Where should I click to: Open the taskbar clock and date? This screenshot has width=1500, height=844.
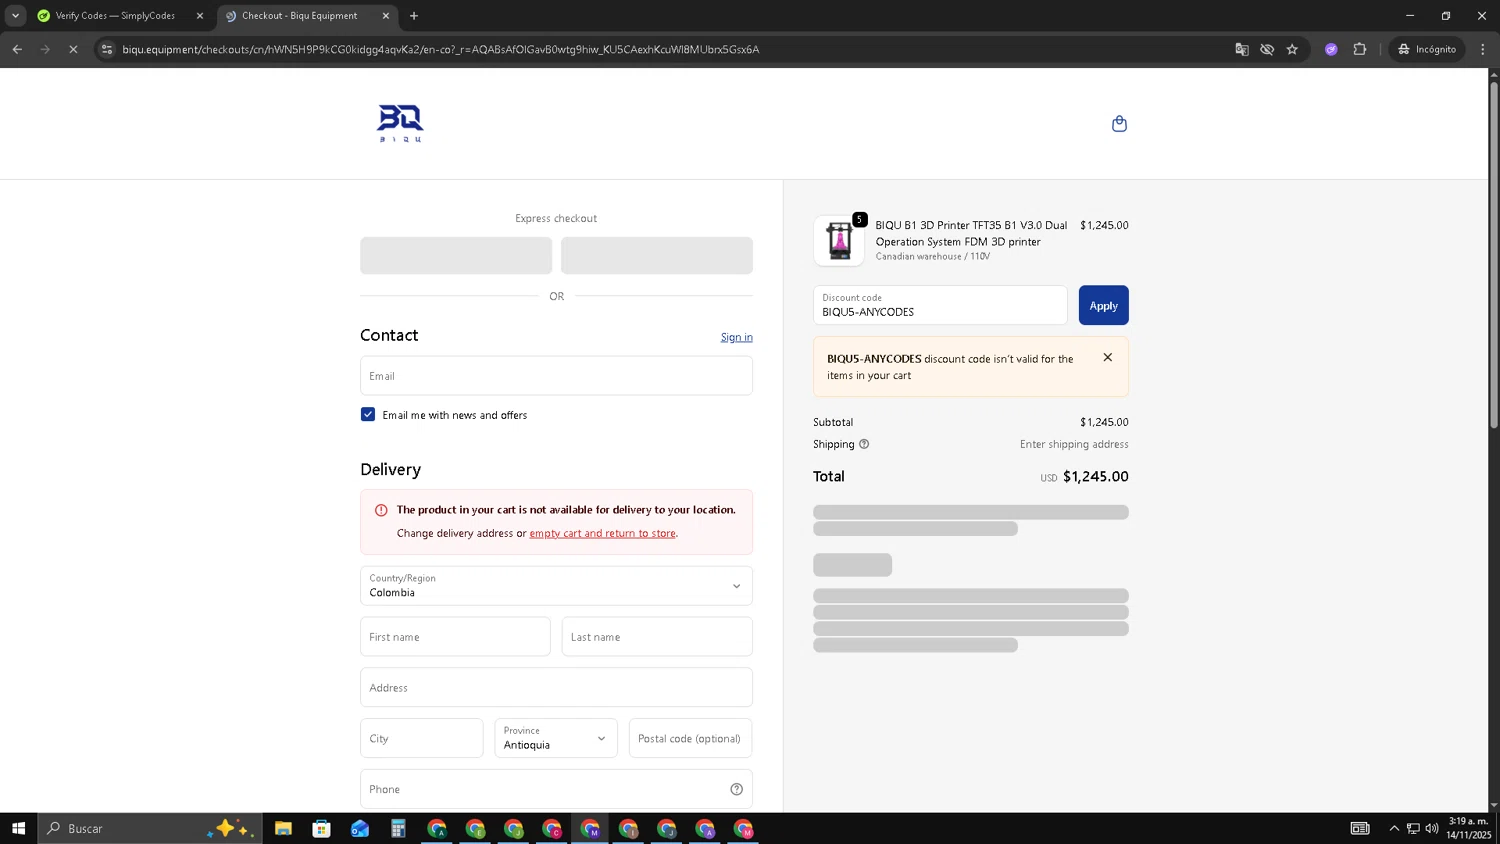(1468, 828)
